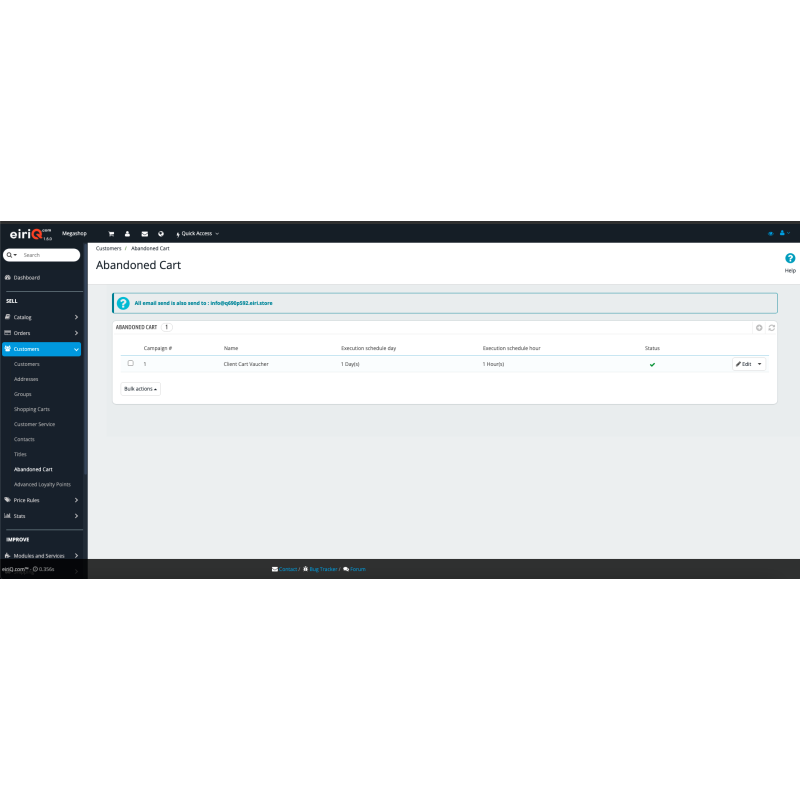Screen dimensions: 800x800
Task: Open the envelope messages icon in header
Action: tap(144, 233)
